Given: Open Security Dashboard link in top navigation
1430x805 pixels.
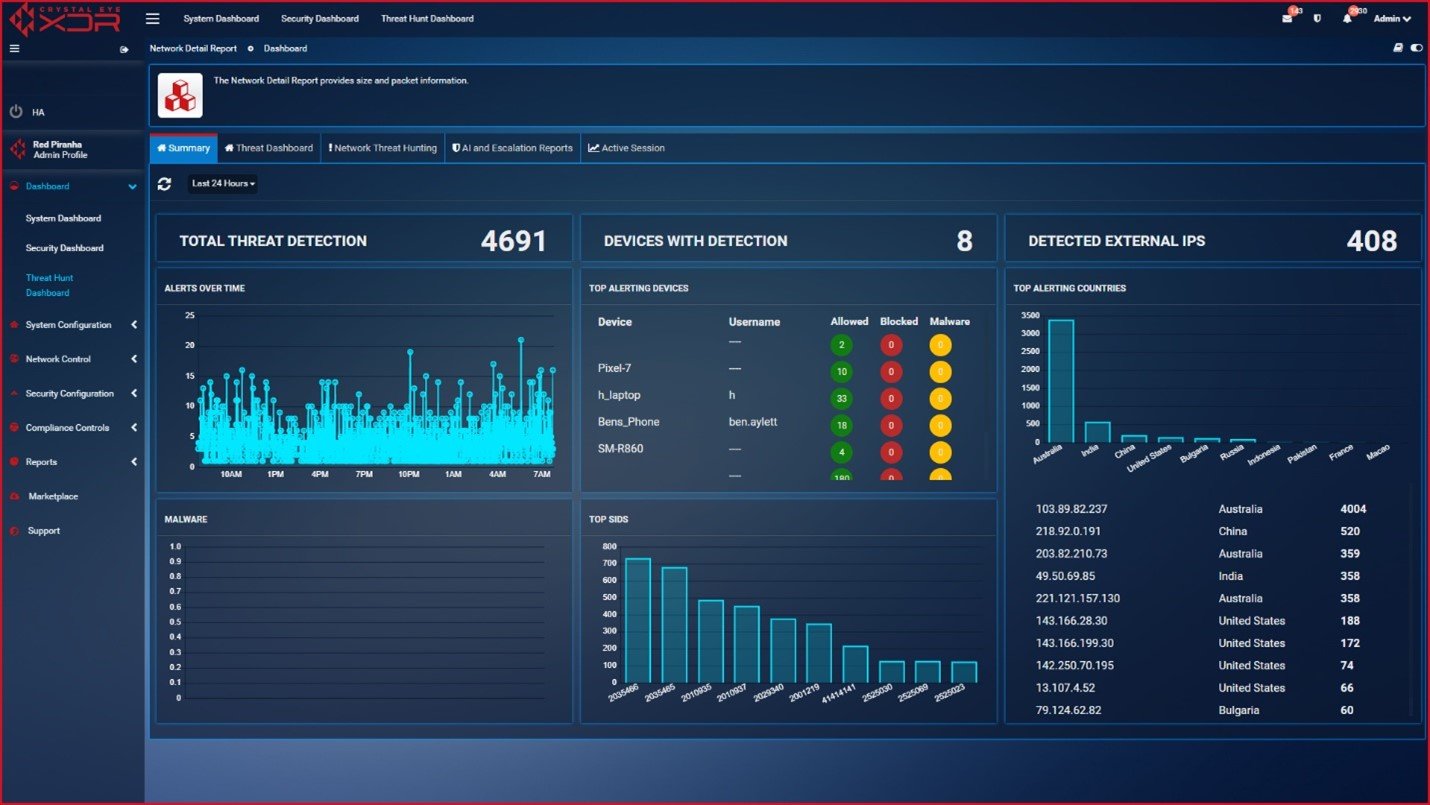Looking at the screenshot, I should tap(318, 19).
